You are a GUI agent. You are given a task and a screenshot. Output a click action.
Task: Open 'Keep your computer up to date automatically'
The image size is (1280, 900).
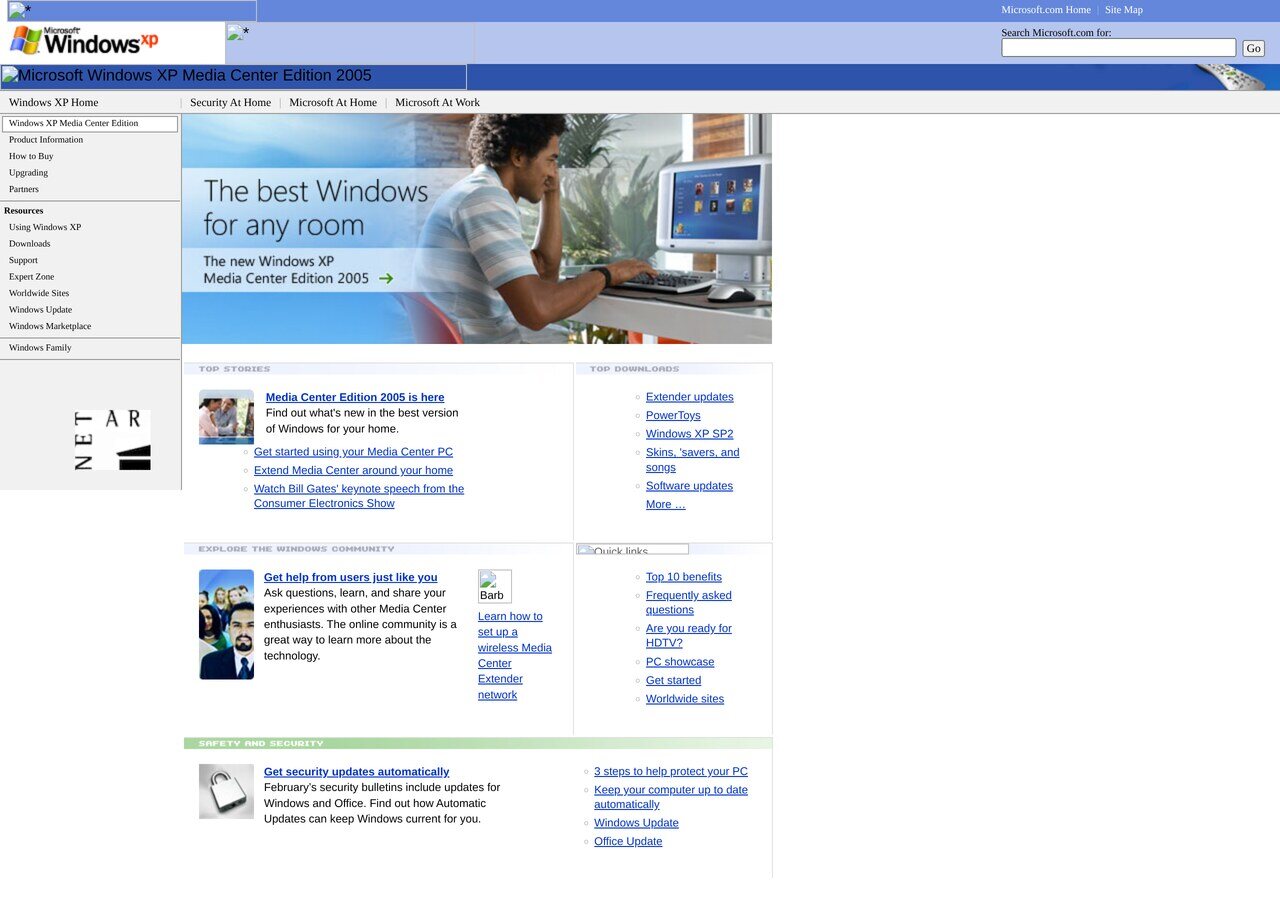[670, 797]
